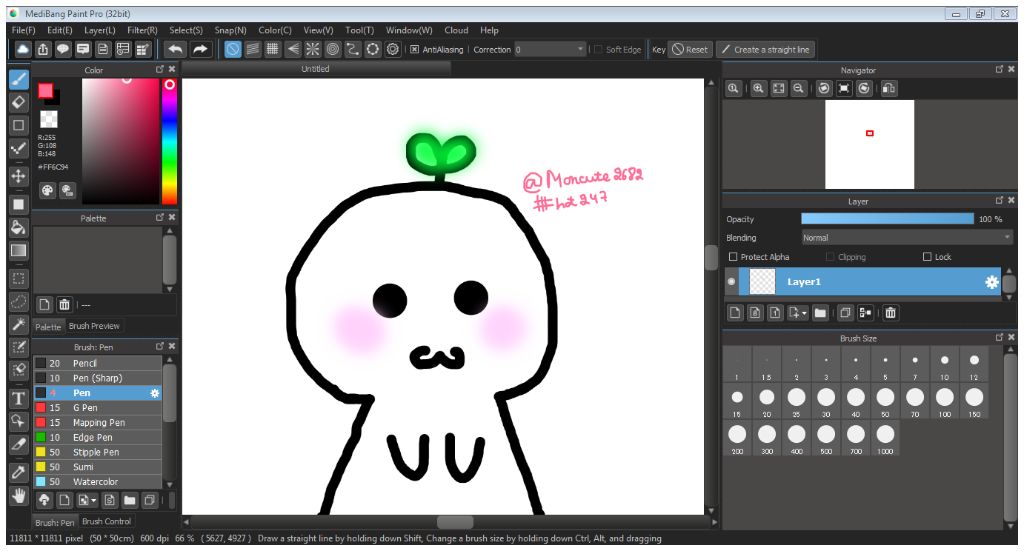
Task: Duplicate layer icon in Layer panel
Action: [845, 313]
